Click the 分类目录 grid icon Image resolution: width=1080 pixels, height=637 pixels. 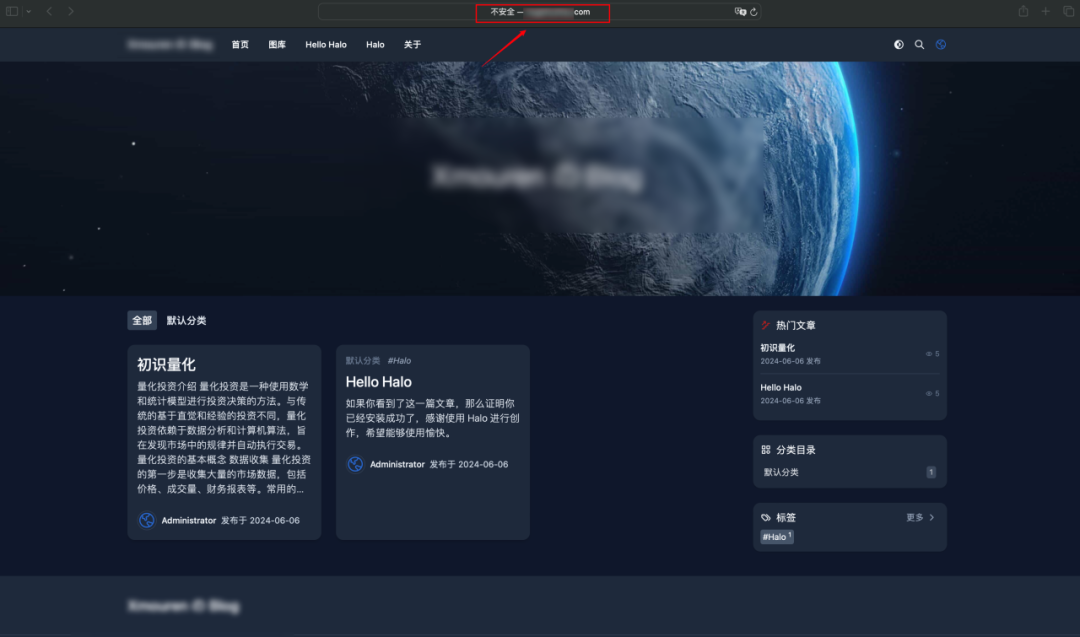[765, 450]
